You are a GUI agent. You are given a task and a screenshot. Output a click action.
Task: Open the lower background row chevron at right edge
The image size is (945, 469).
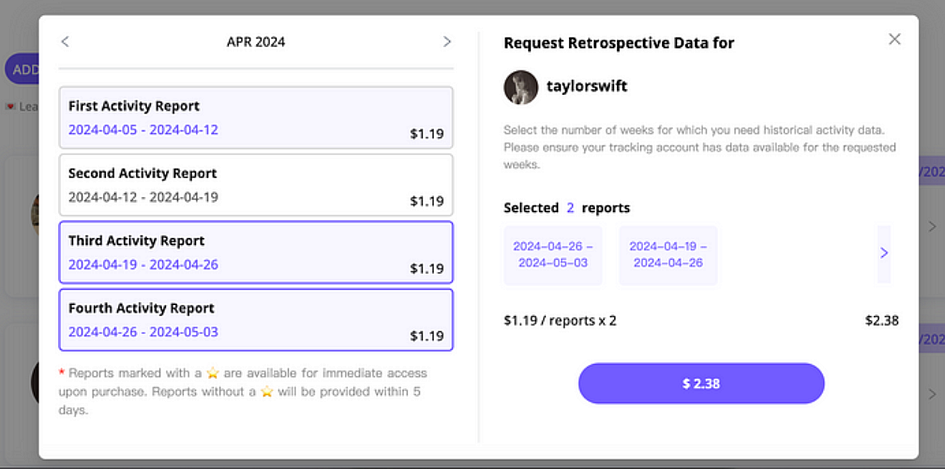click(x=932, y=394)
